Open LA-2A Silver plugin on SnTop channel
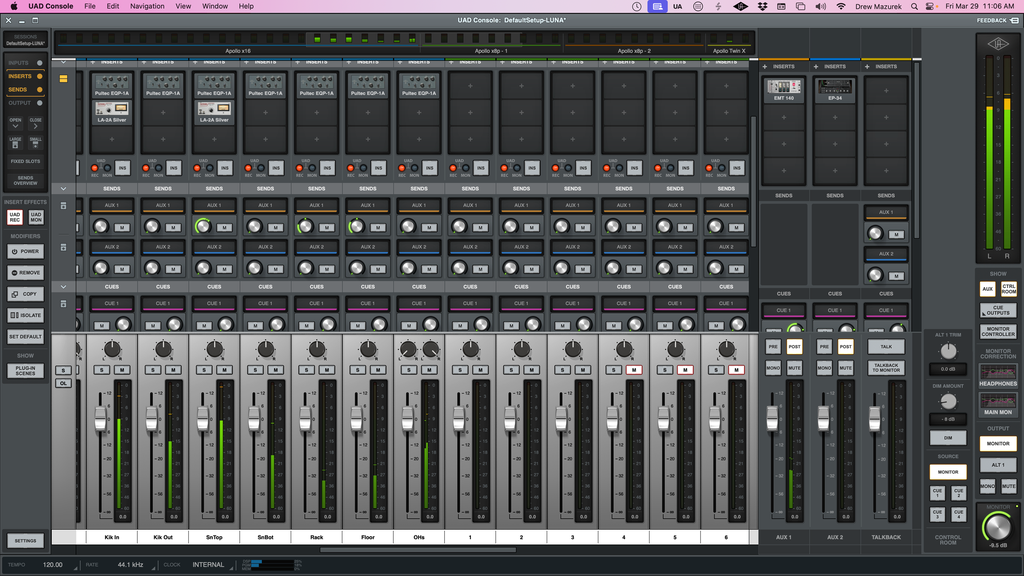 pos(214,112)
